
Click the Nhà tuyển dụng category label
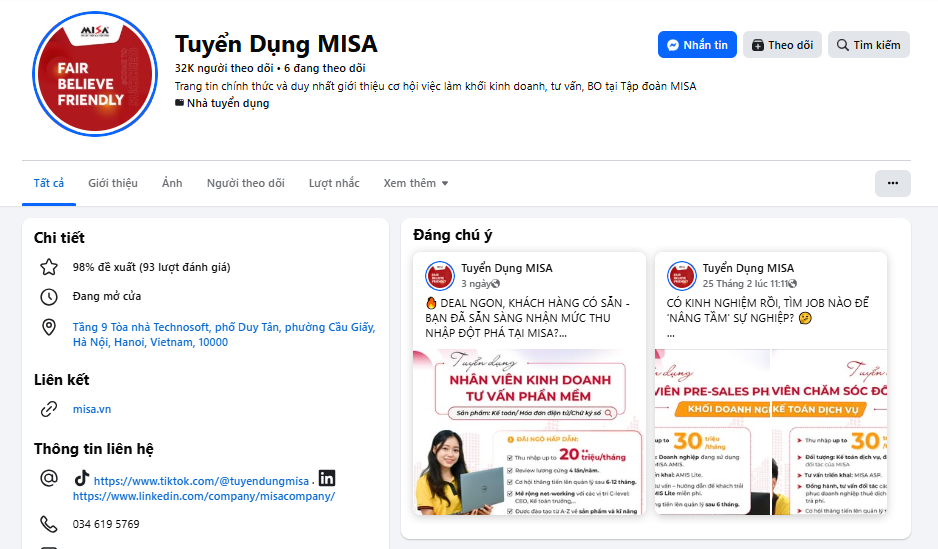pos(228,103)
